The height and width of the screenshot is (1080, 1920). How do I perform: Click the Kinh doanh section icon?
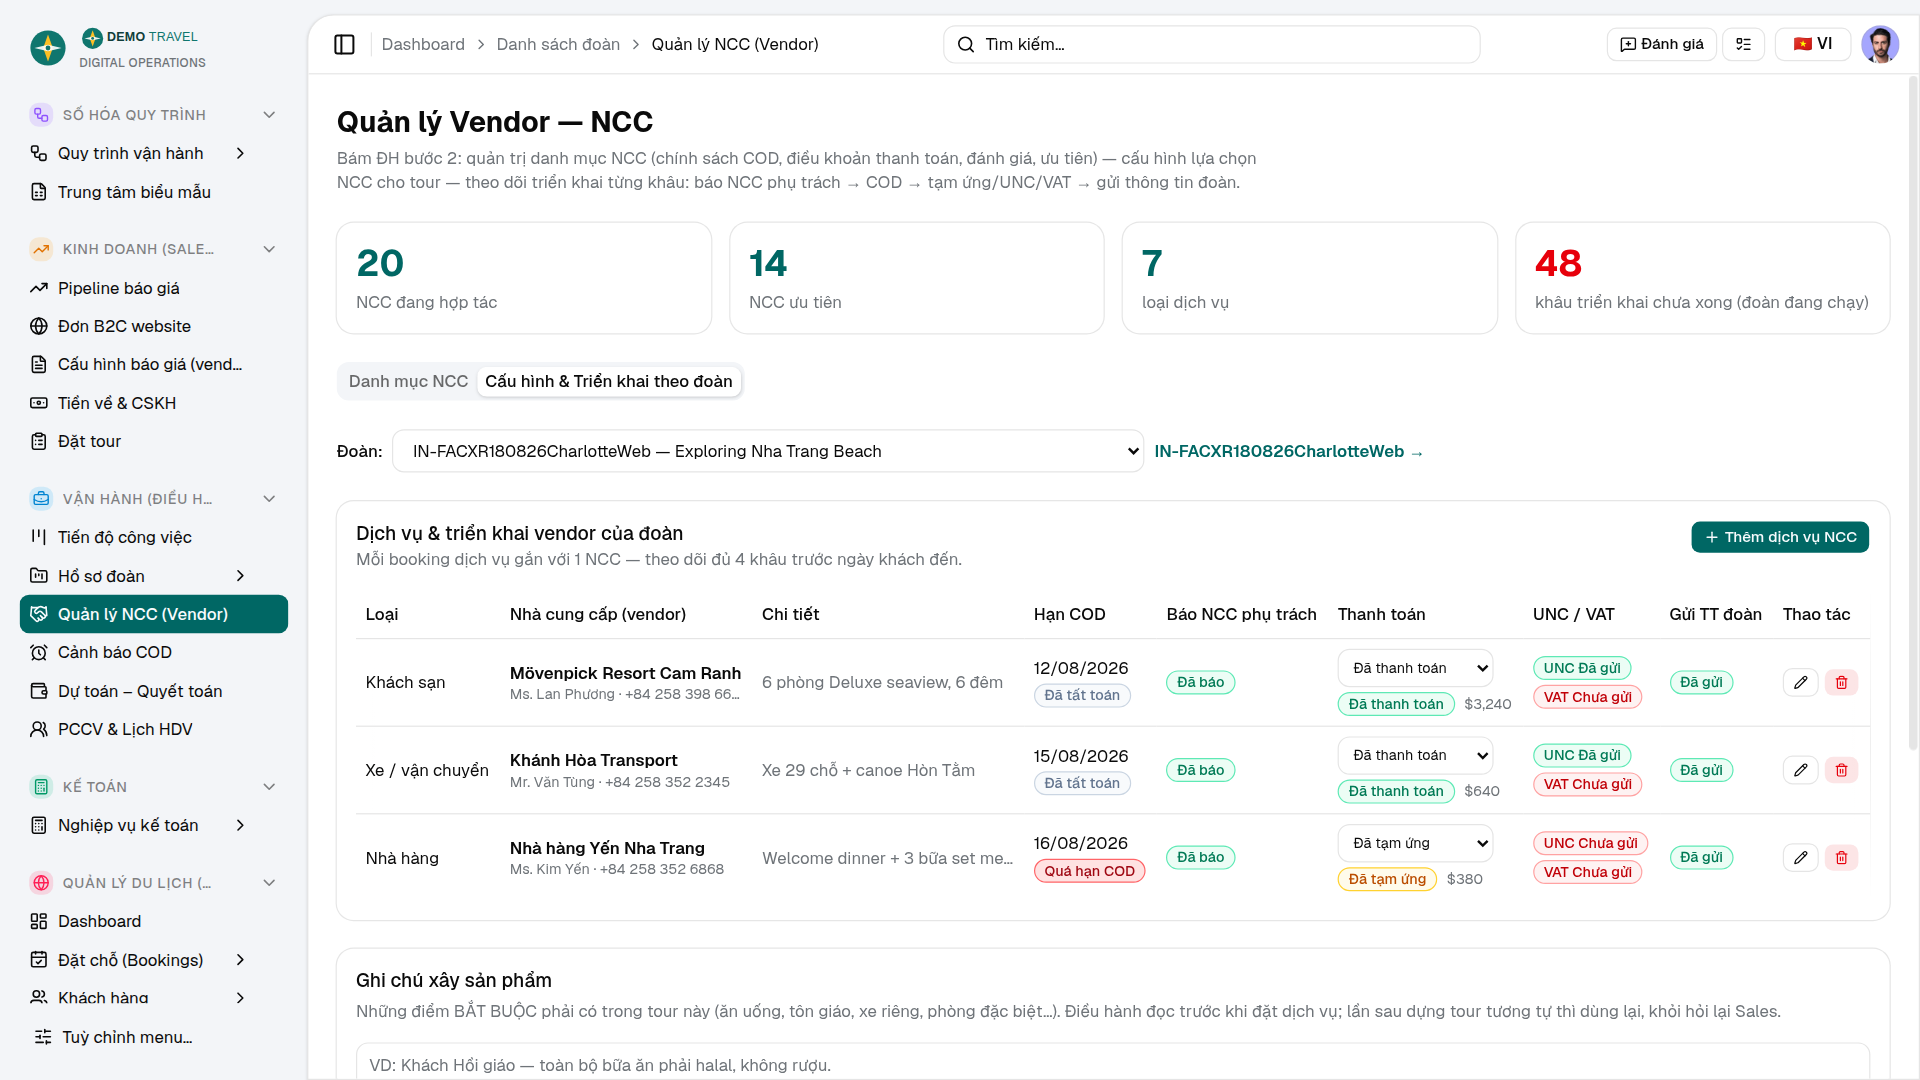coord(41,249)
